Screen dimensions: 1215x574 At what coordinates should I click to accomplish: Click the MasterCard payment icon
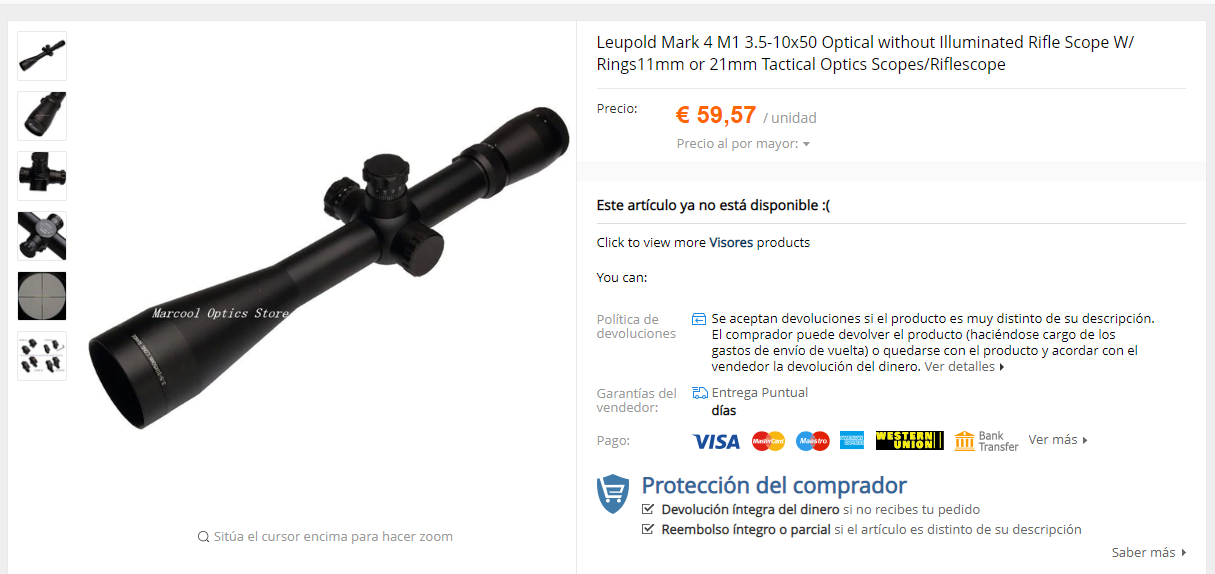click(768, 441)
